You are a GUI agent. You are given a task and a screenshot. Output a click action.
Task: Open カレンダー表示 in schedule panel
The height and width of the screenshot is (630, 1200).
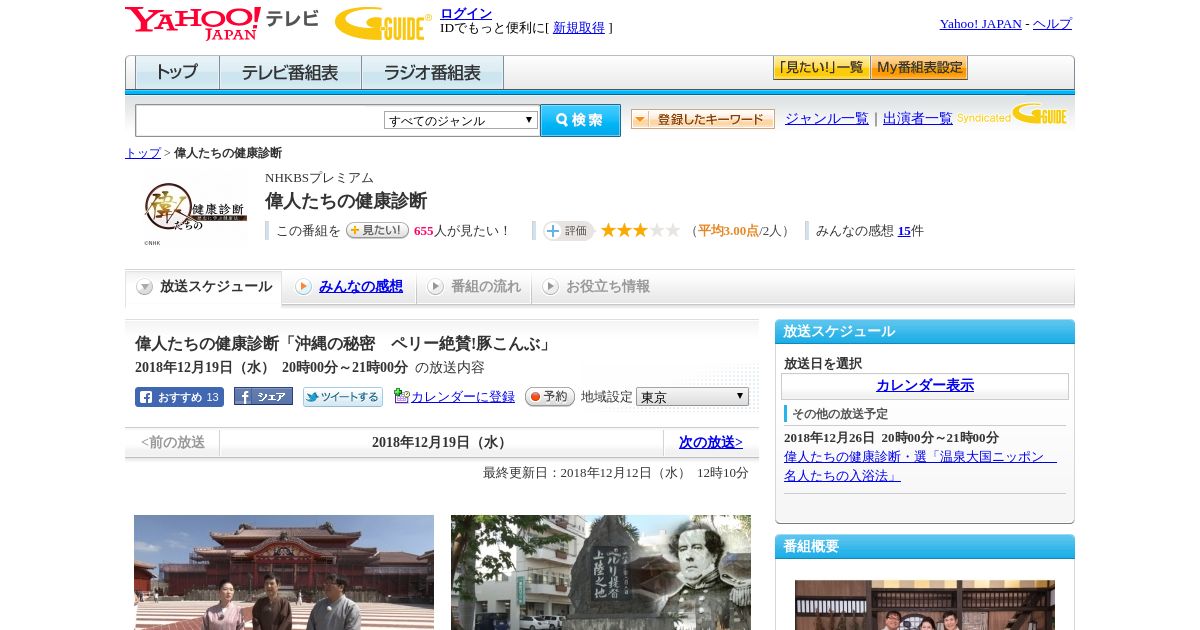click(925, 386)
